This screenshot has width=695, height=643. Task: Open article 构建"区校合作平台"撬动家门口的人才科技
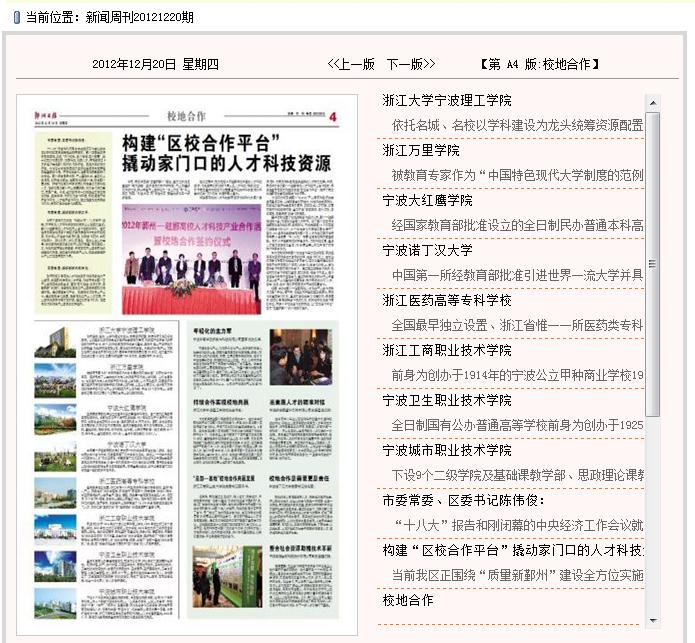[513, 551]
